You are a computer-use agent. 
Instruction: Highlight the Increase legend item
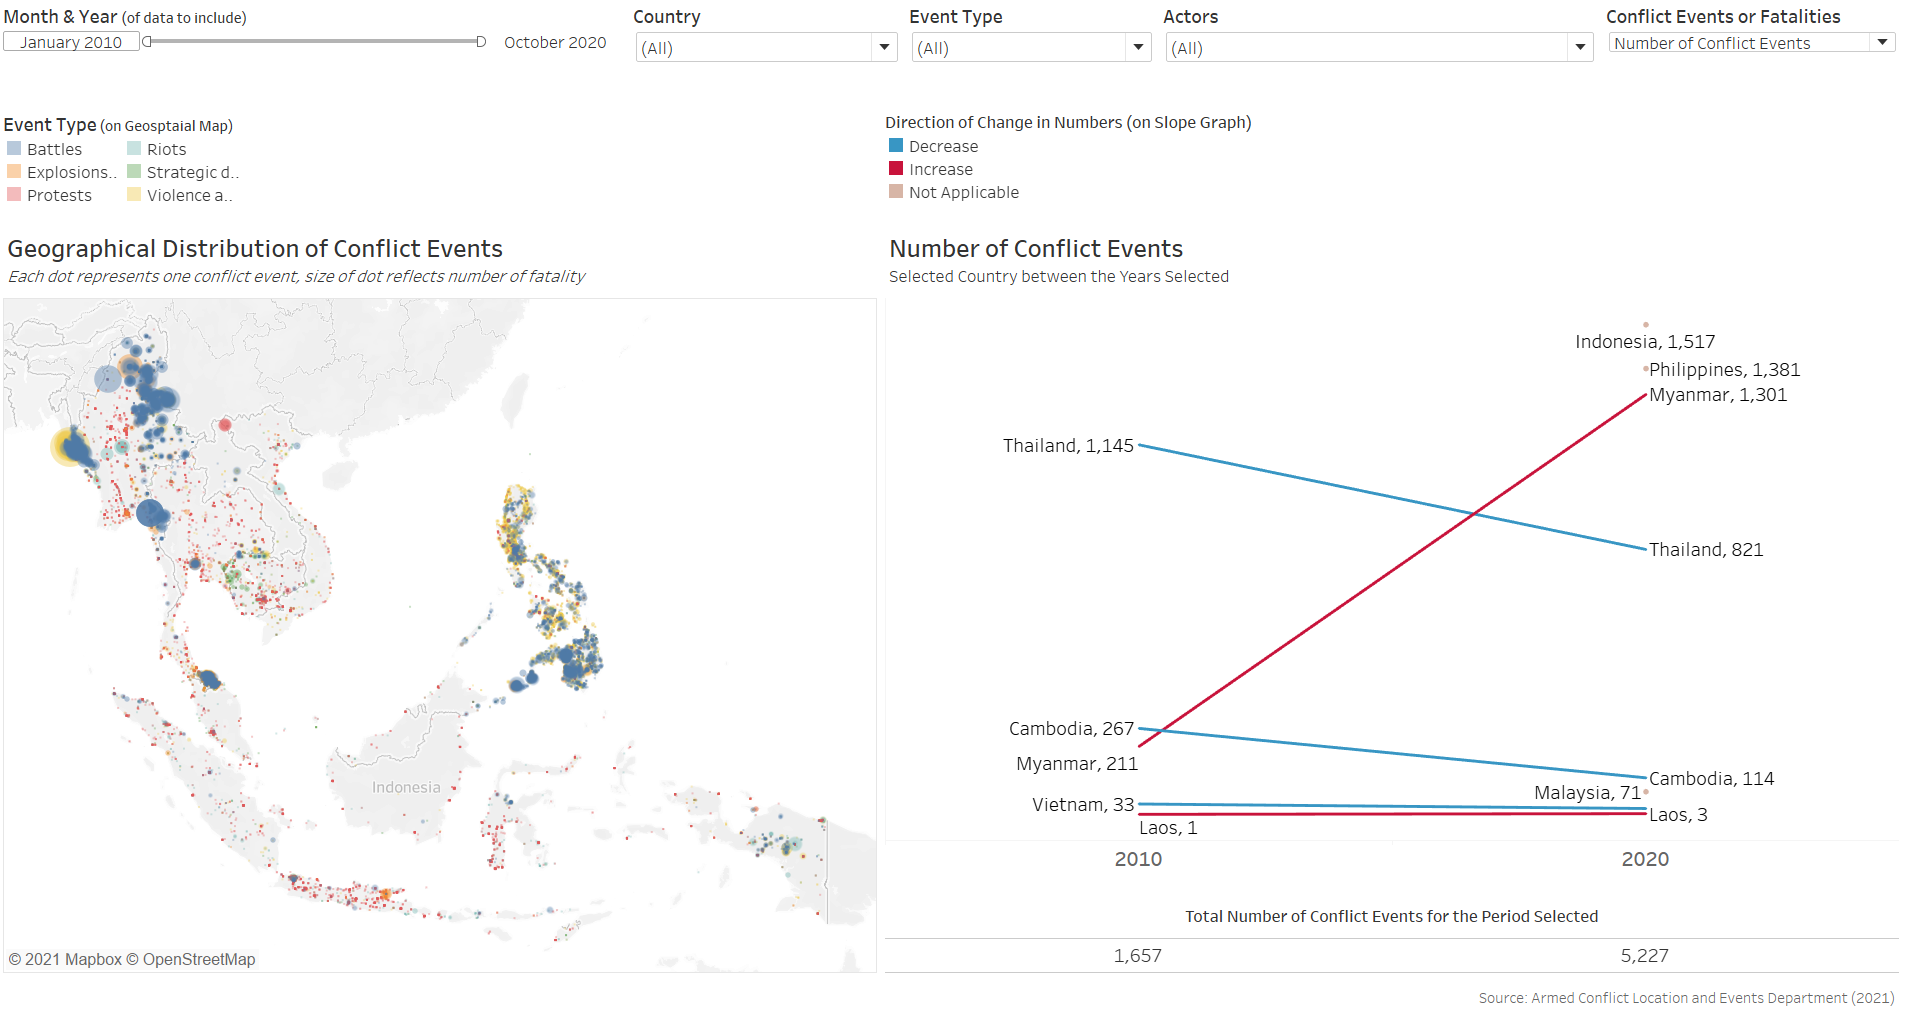(940, 169)
